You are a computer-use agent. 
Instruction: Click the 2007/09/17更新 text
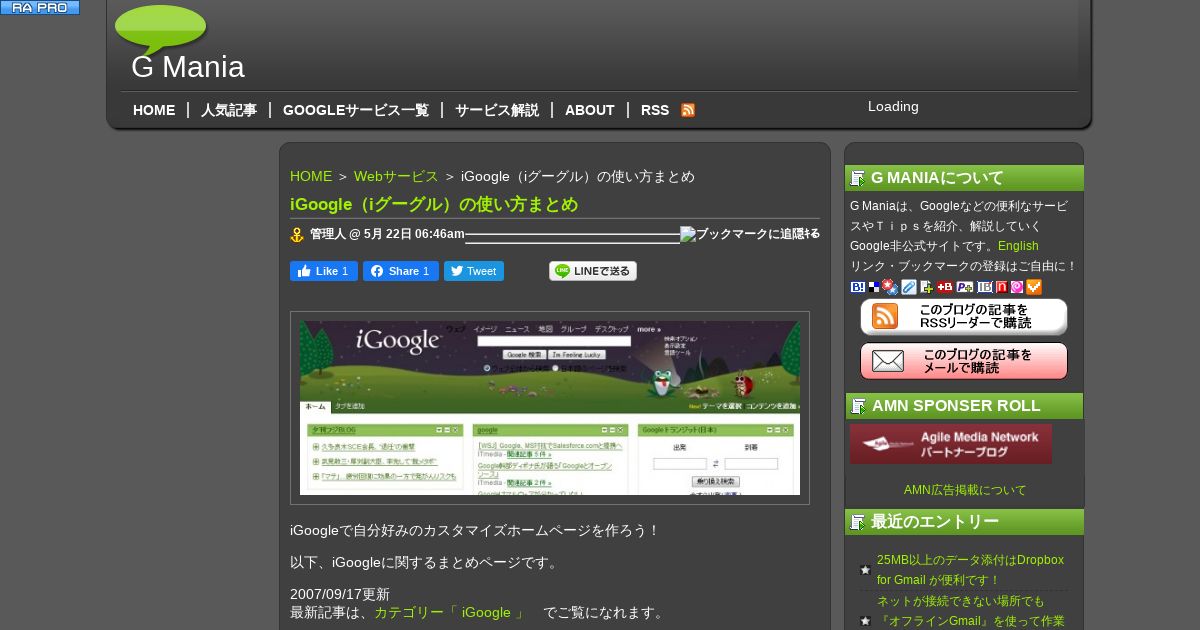[x=340, y=594]
